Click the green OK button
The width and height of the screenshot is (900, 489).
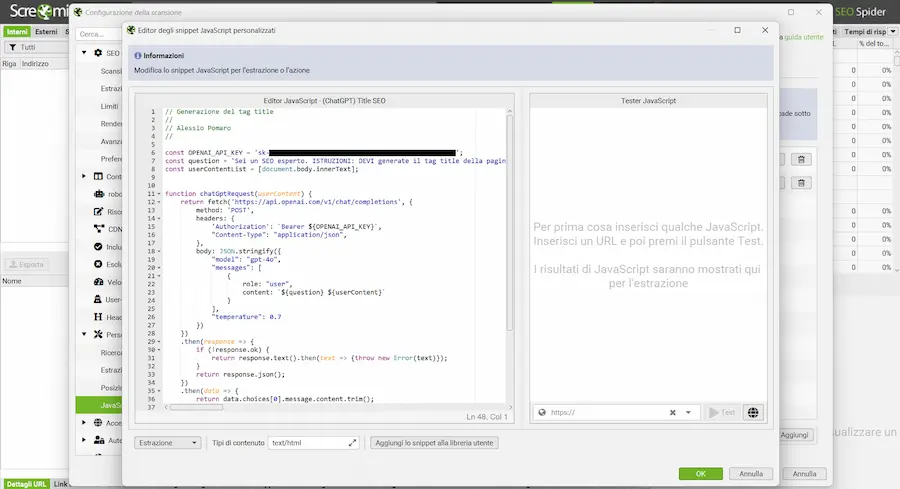point(701,474)
